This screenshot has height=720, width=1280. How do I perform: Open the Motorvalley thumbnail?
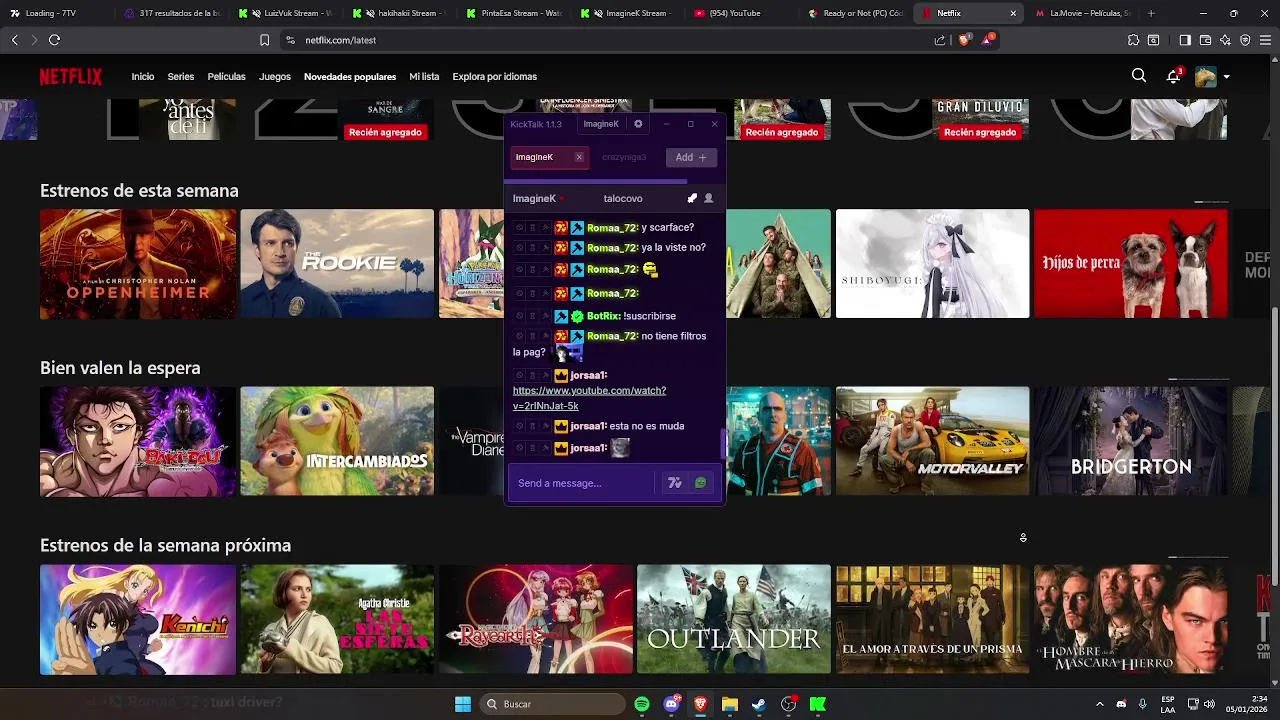click(932, 441)
